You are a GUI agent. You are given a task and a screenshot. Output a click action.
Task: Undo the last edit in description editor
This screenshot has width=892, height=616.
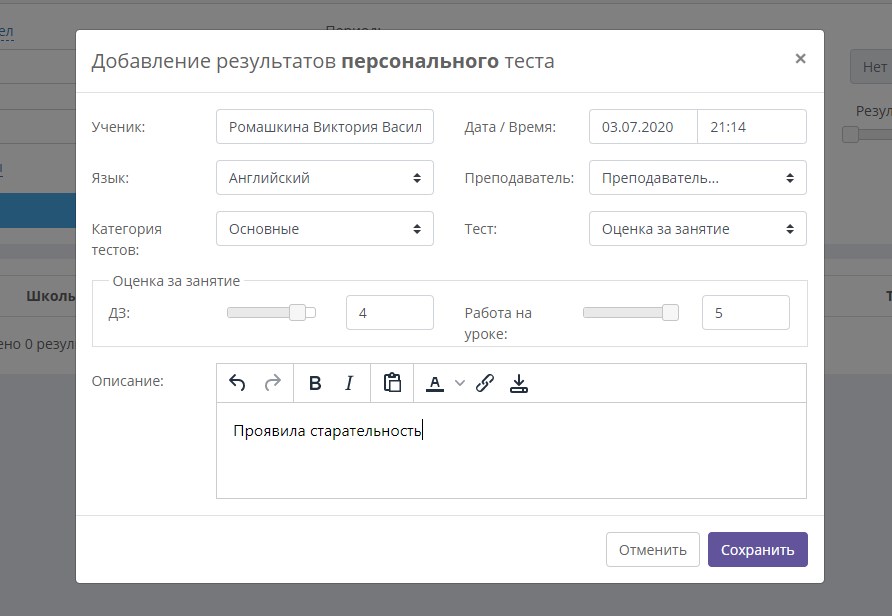[237, 383]
